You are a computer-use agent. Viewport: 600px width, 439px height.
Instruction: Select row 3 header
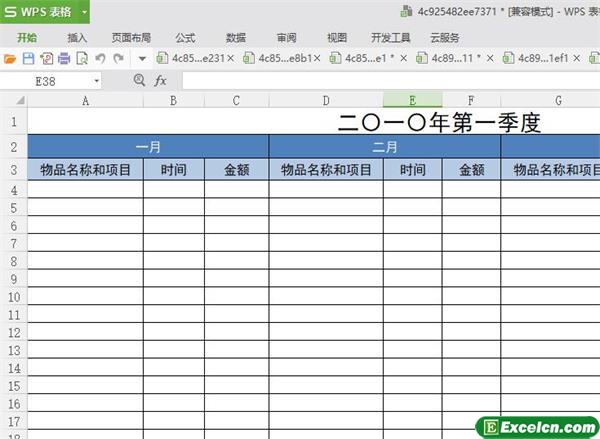tap(14, 169)
